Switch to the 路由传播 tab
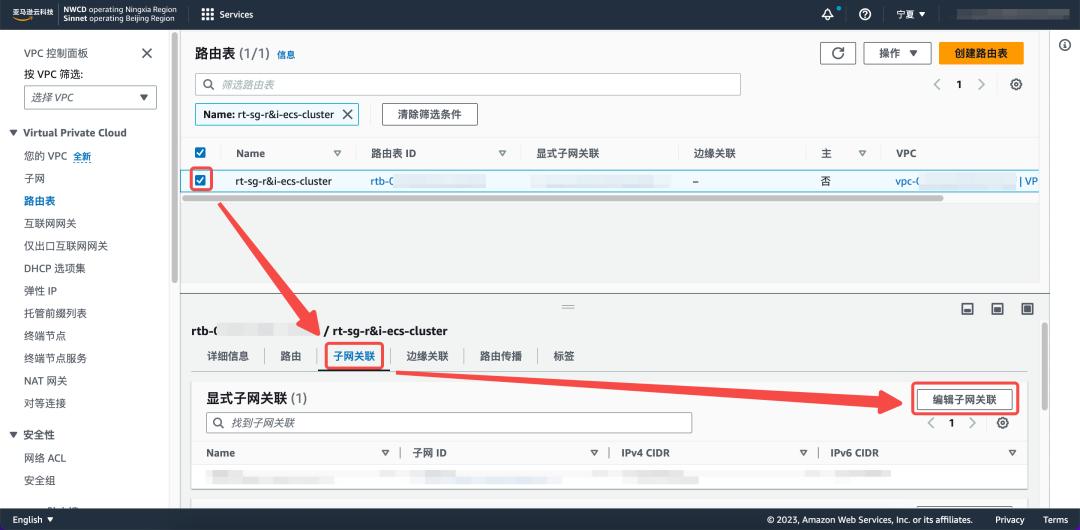The height and width of the screenshot is (530, 1080). [501, 356]
